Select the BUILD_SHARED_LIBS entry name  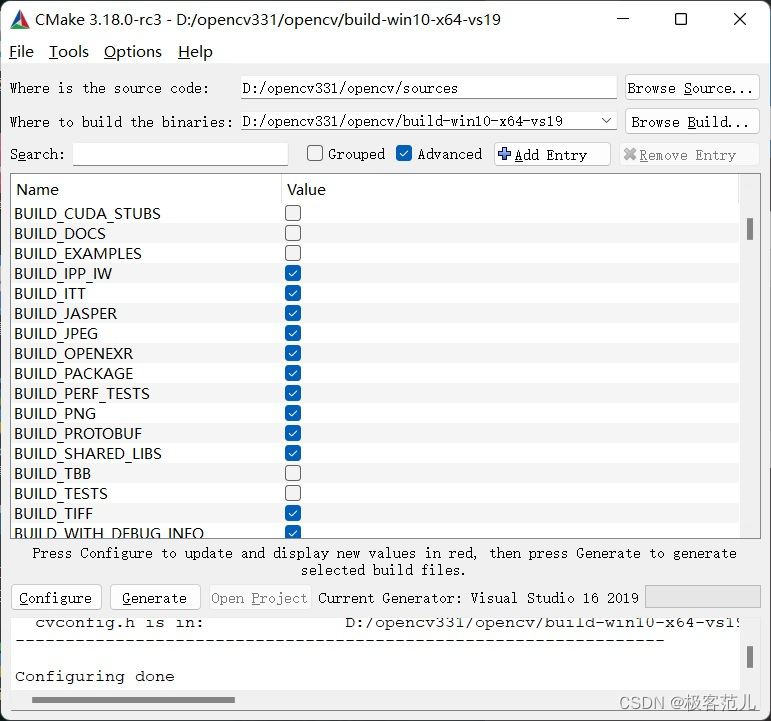[x=88, y=453]
